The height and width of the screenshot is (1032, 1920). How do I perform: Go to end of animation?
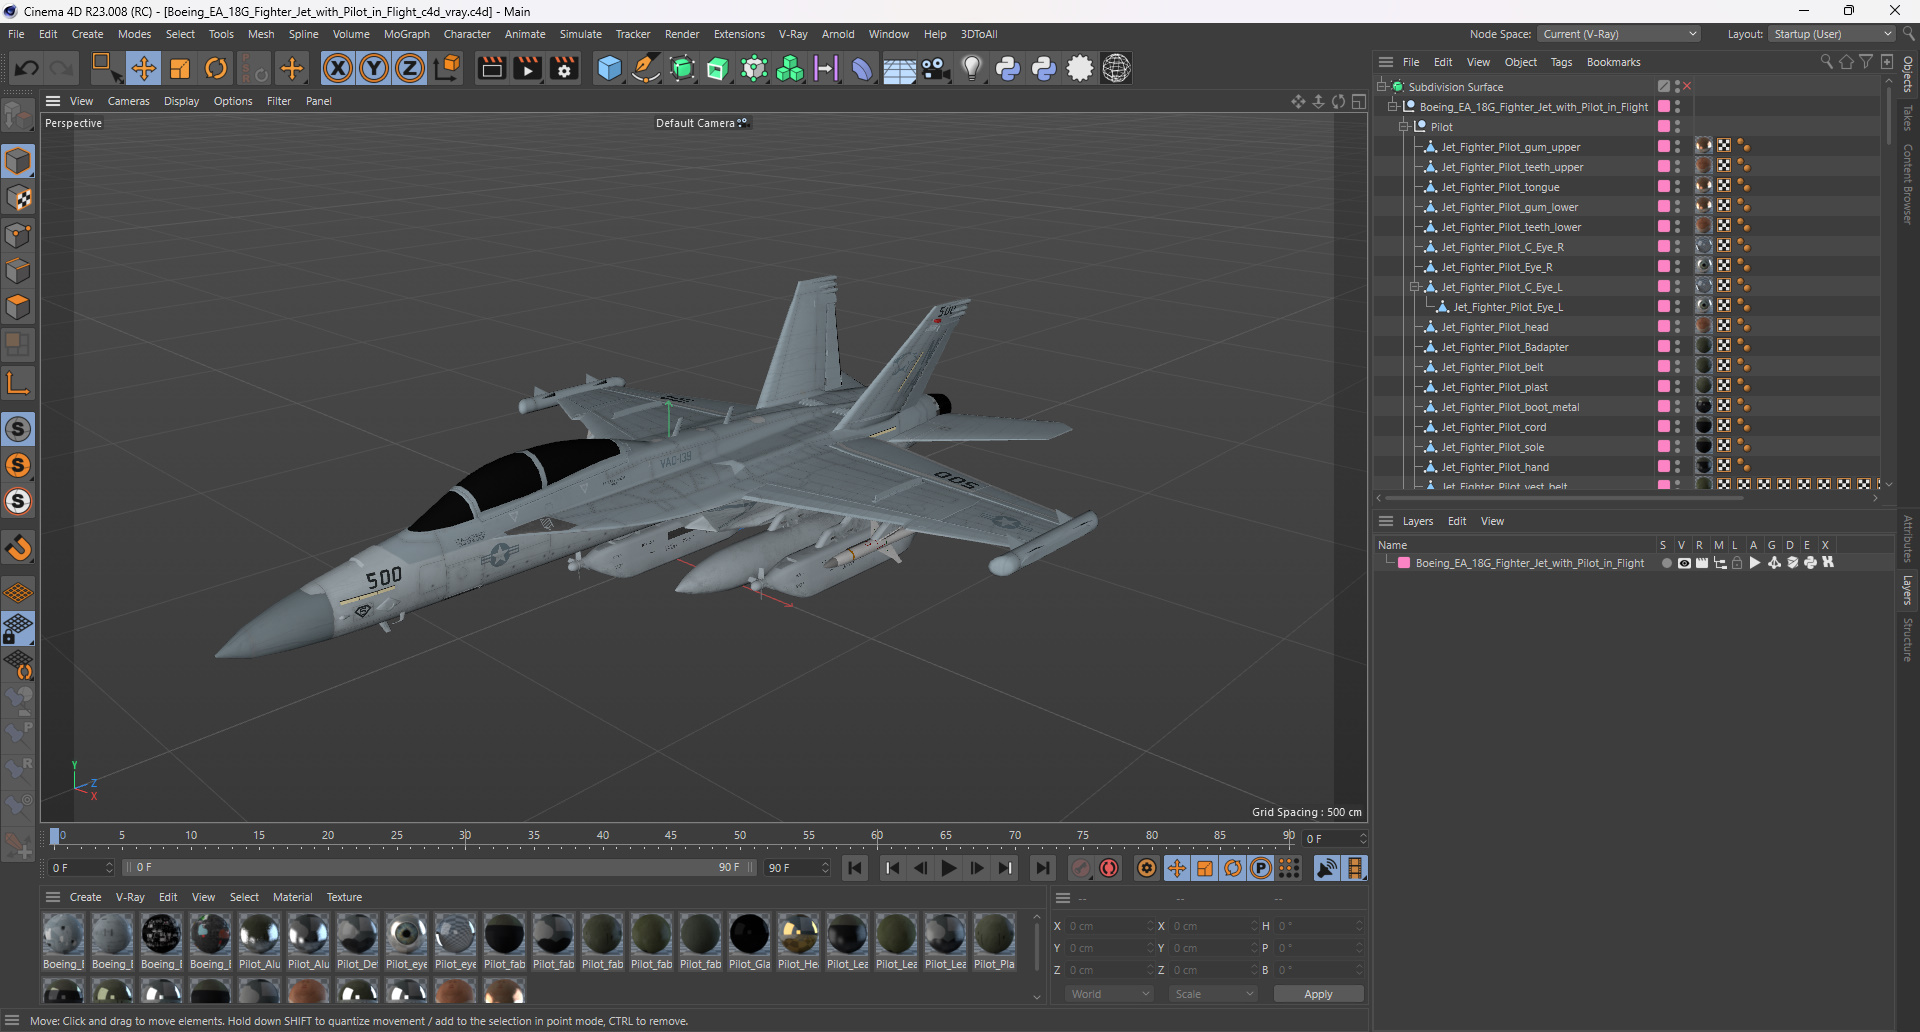tap(1043, 868)
